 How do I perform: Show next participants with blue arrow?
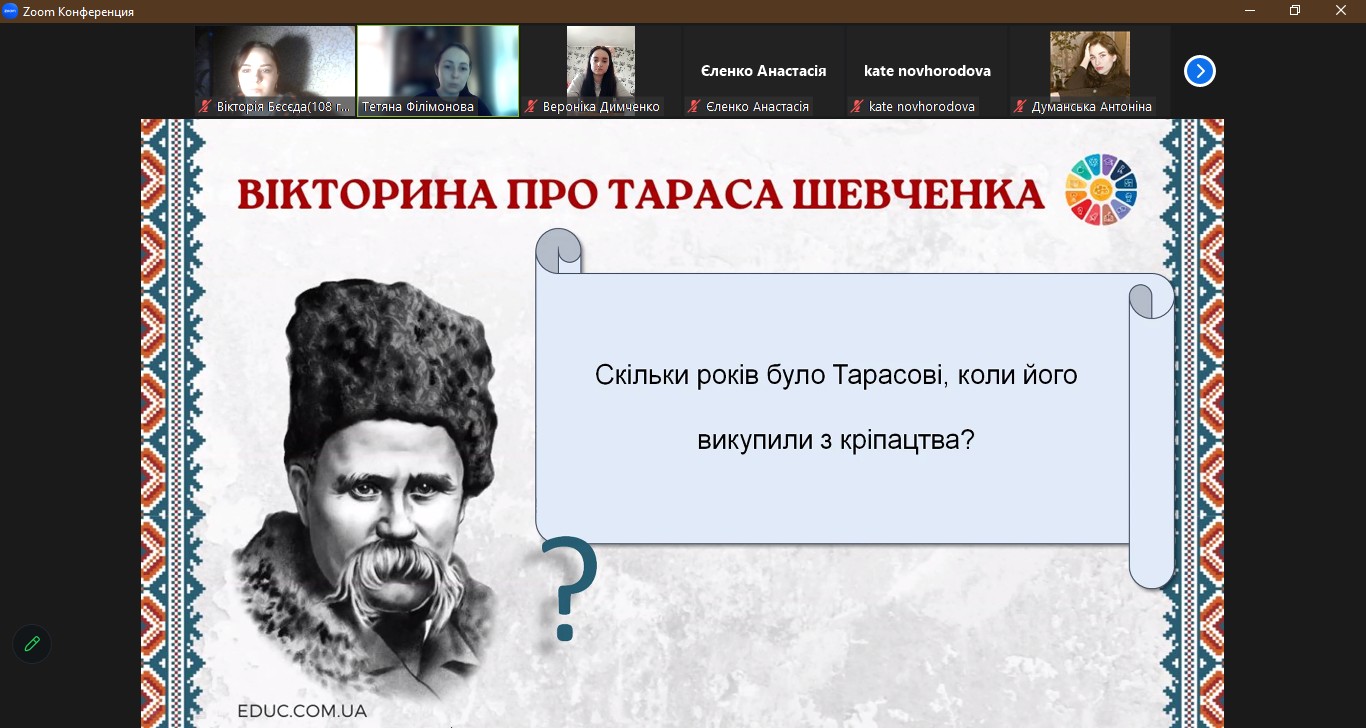(1199, 71)
